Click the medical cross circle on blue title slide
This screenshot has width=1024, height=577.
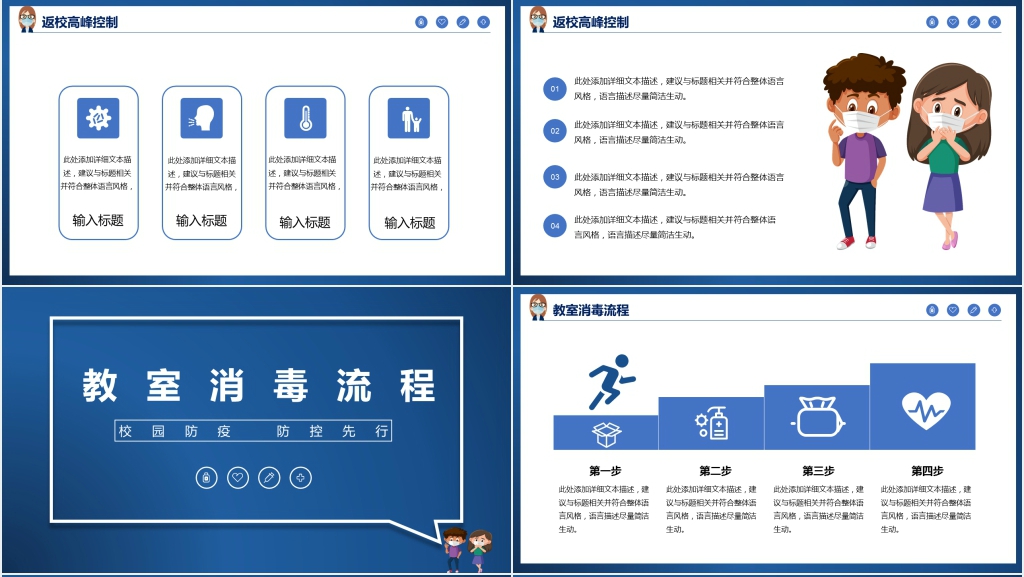(300, 478)
